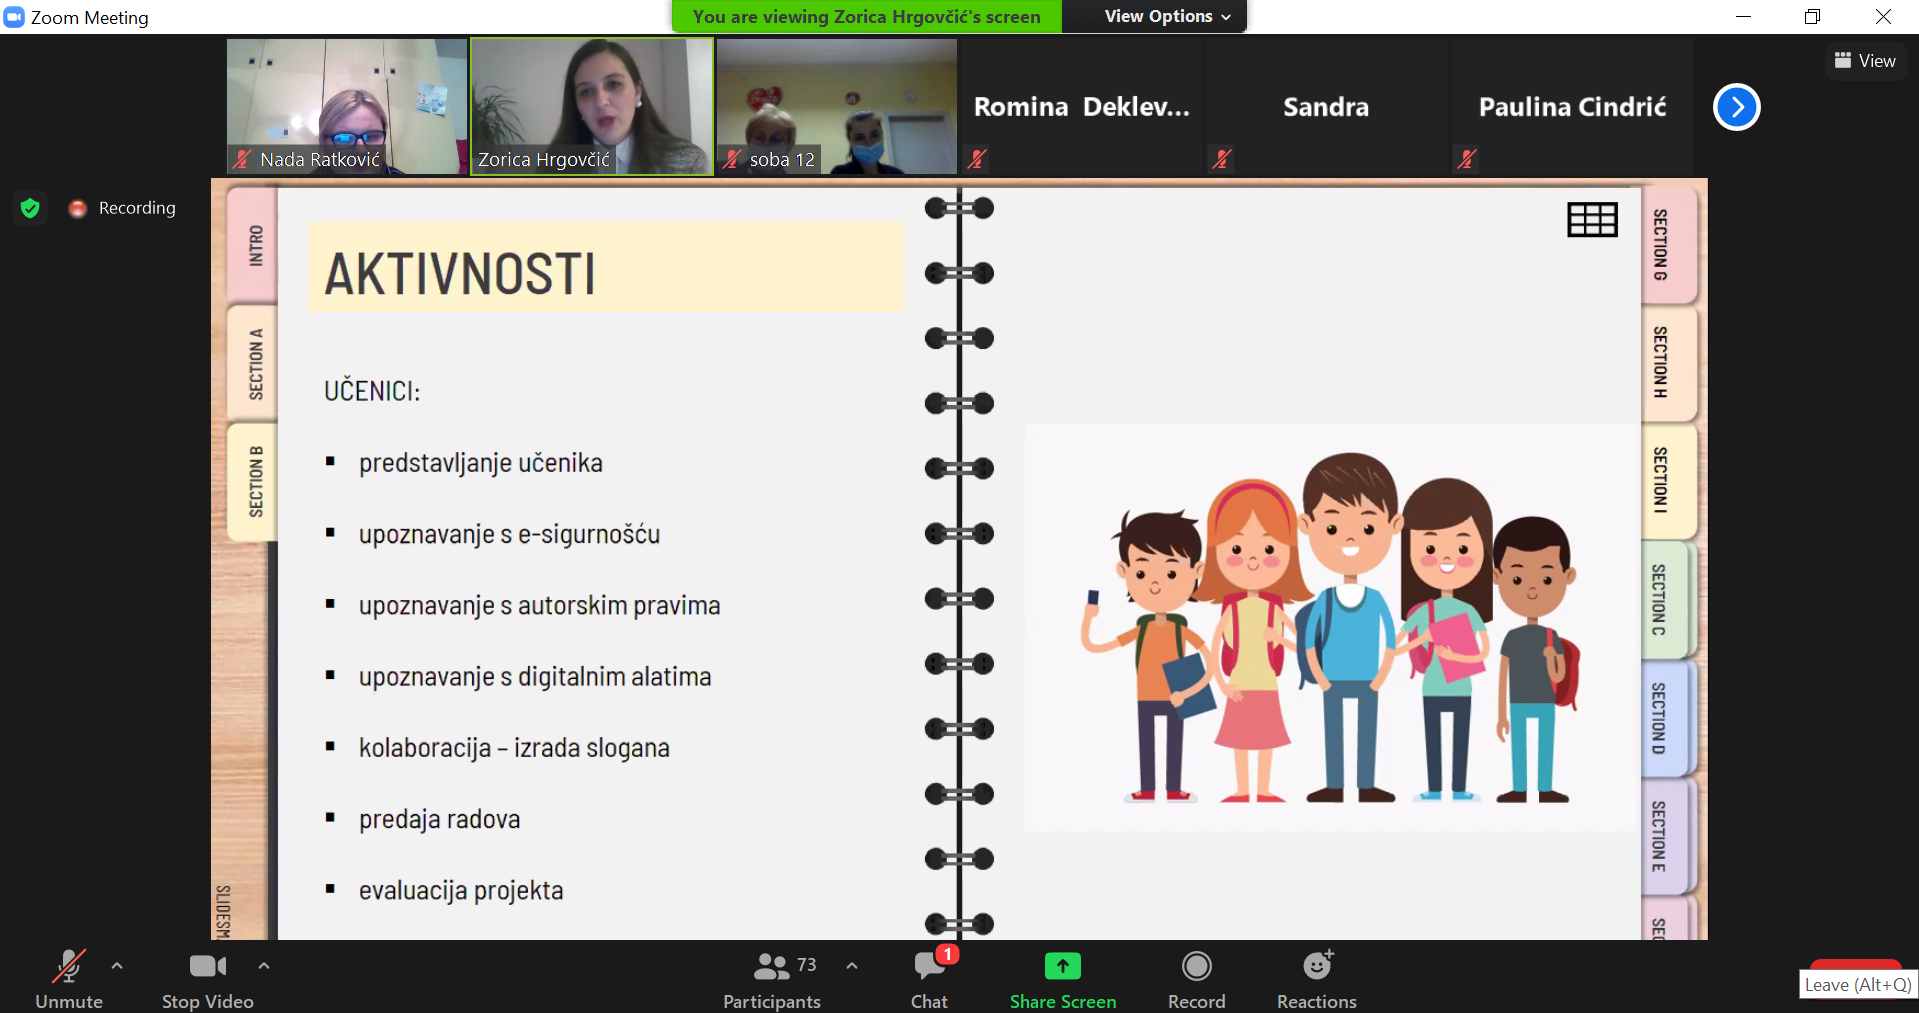
Task: Click the View layout button
Action: pos(1865,61)
